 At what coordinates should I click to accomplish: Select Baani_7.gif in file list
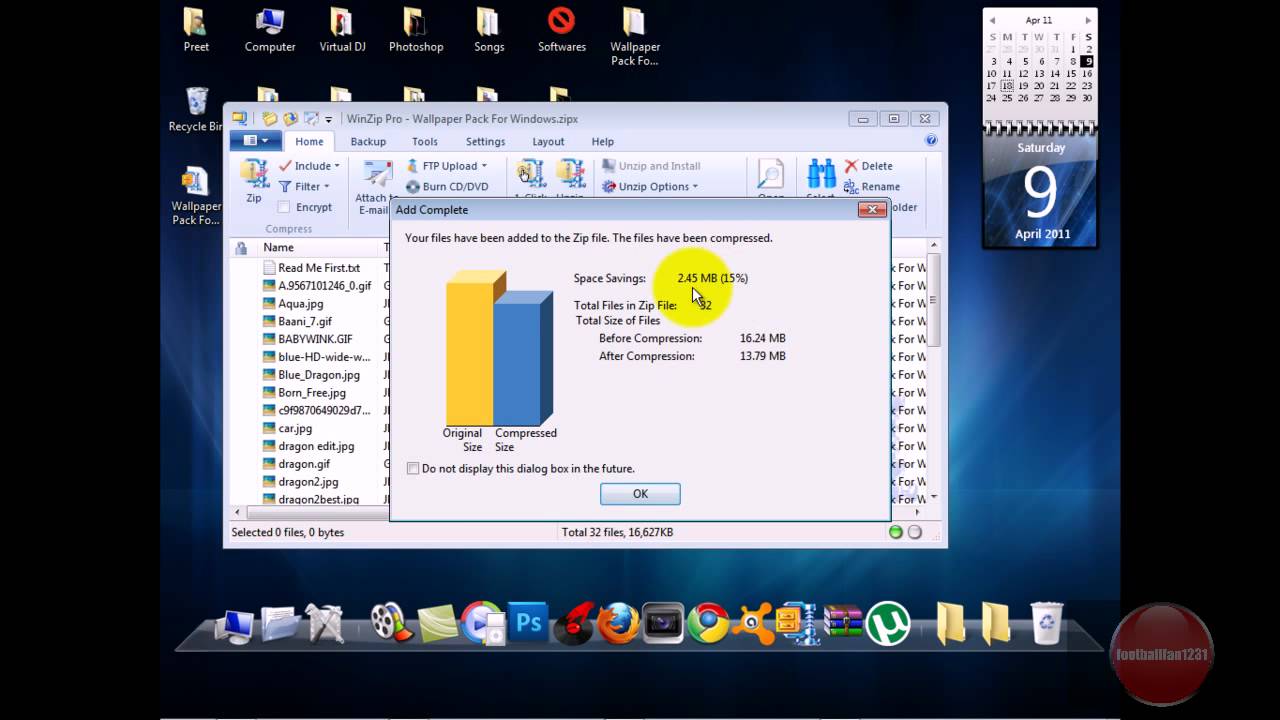click(x=304, y=322)
